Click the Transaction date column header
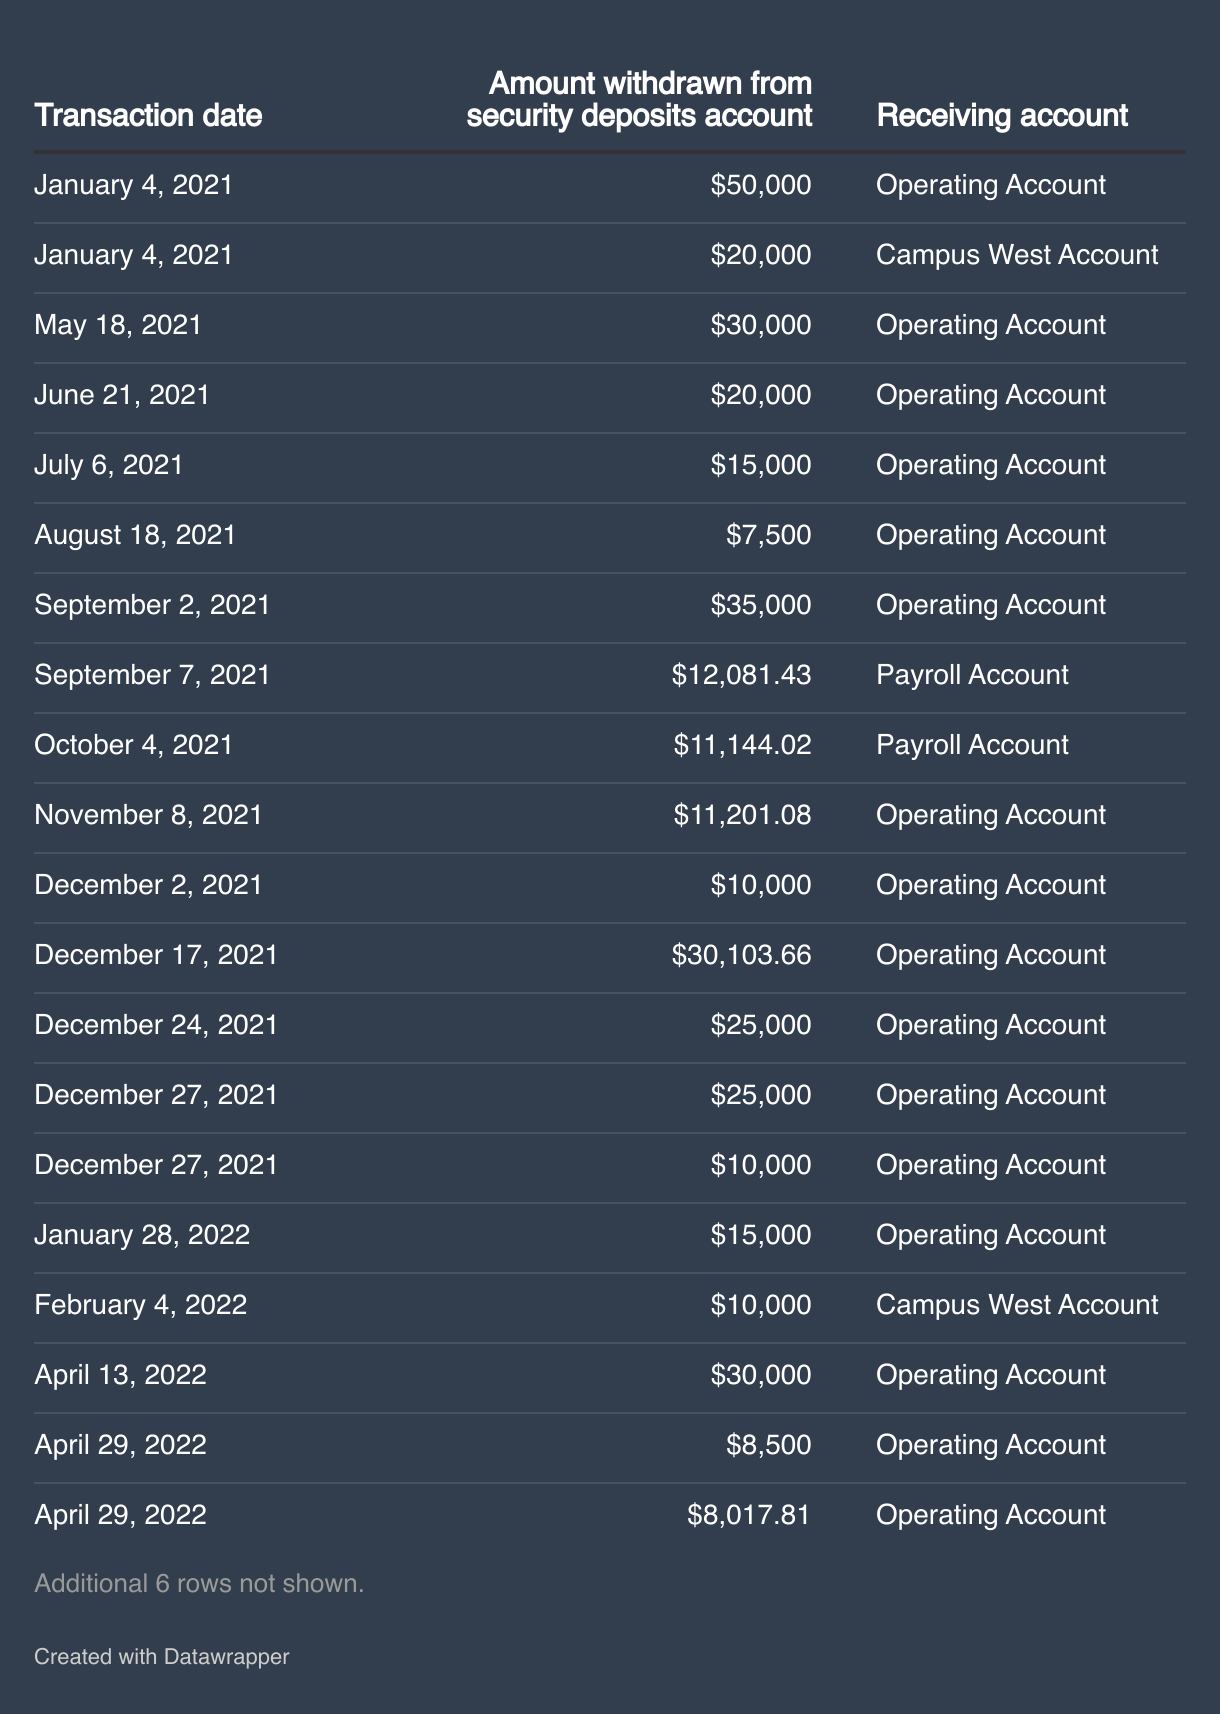The height and width of the screenshot is (1714, 1220). point(148,116)
